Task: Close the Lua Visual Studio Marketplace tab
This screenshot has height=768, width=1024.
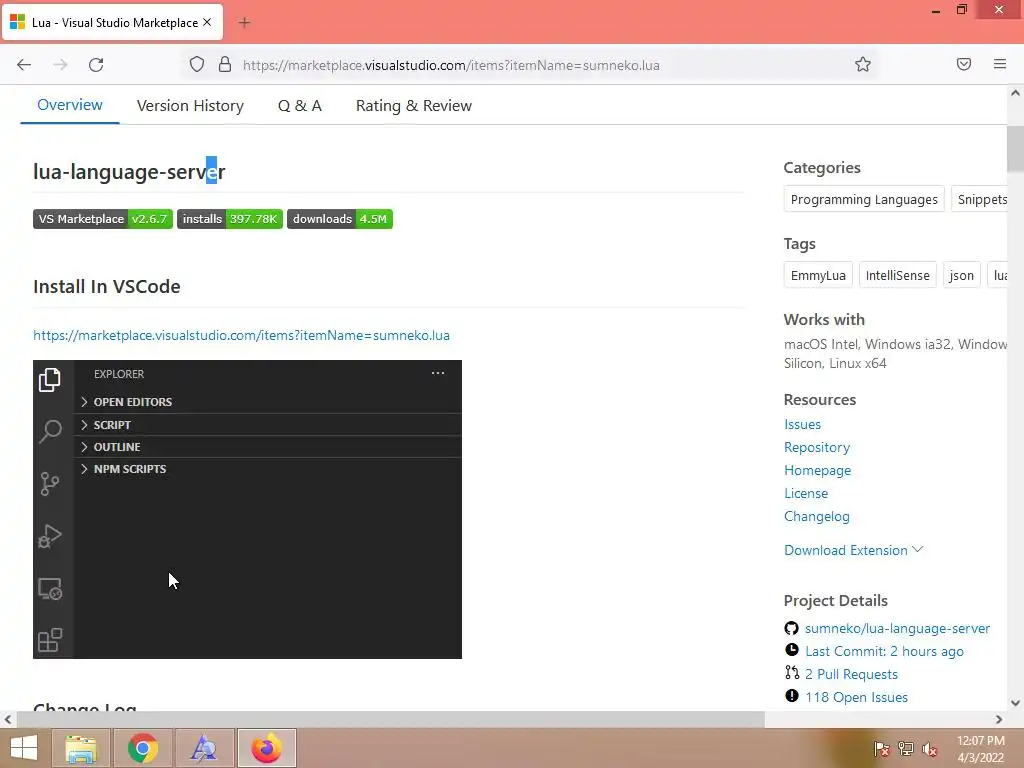Action: (207, 22)
